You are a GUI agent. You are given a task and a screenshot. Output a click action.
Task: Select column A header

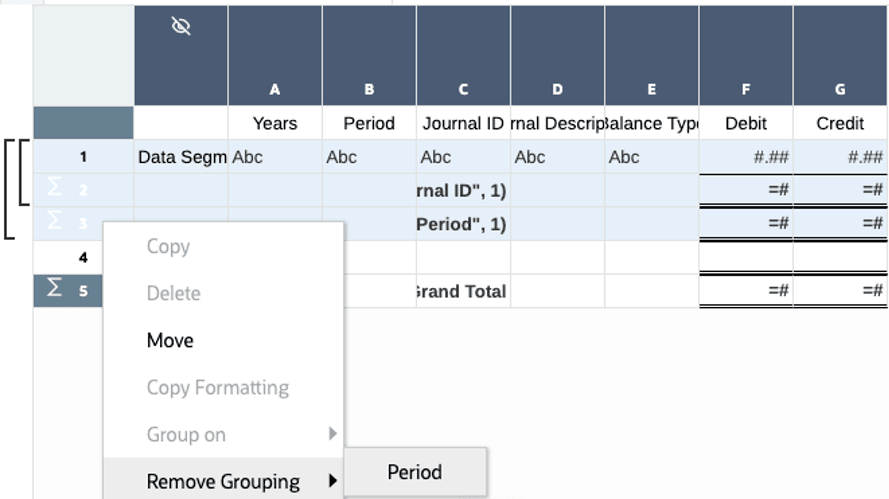pos(275,89)
